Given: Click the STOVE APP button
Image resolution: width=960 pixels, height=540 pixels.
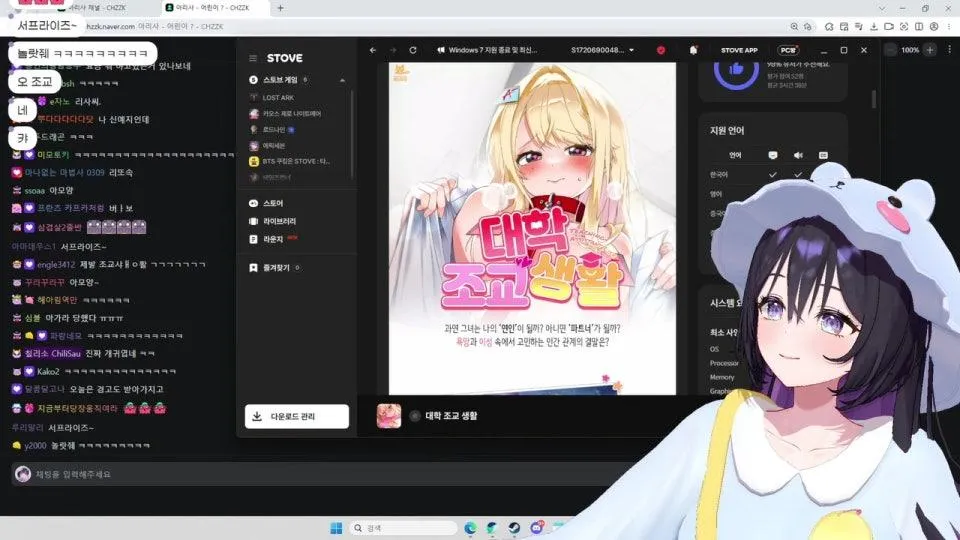Looking at the screenshot, I should coord(739,50).
